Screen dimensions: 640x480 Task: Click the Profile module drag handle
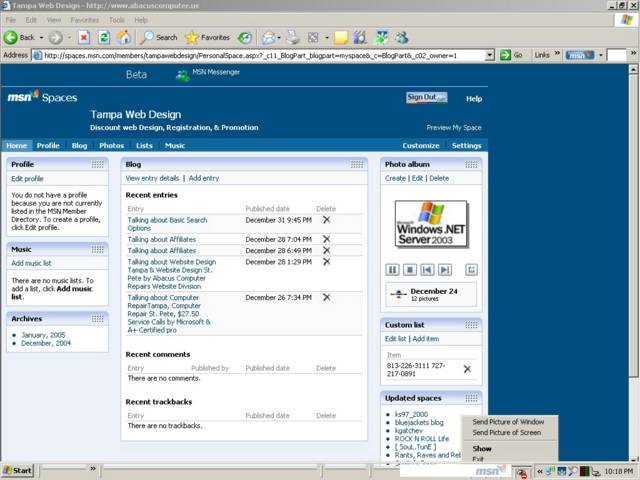(98, 164)
